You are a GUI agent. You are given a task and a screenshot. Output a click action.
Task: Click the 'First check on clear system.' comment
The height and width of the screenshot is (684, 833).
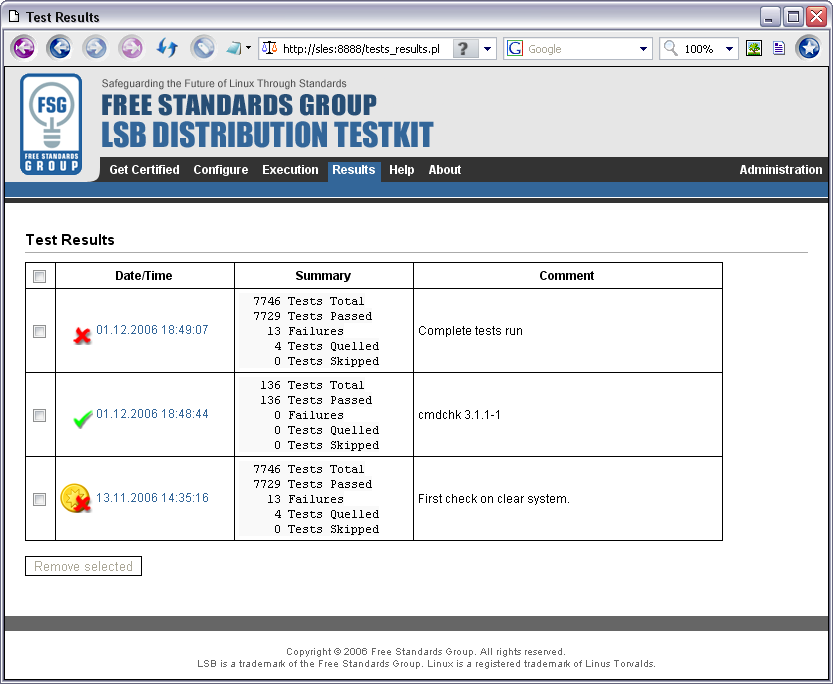pyautogui.click(x=494, y=499)
